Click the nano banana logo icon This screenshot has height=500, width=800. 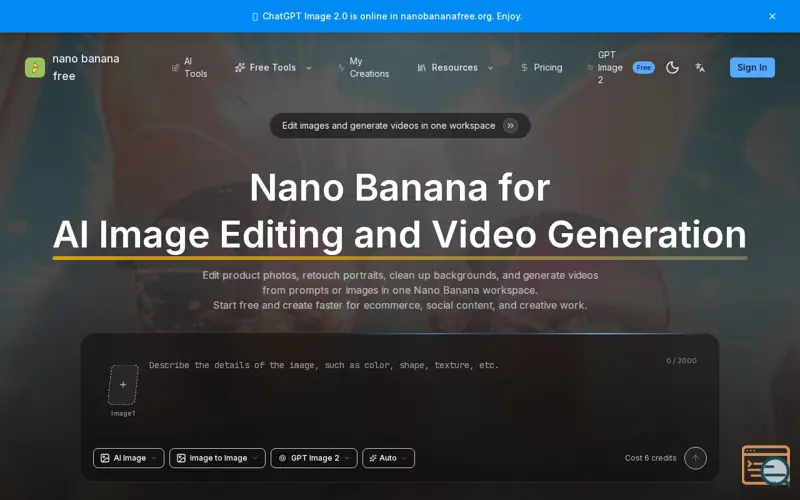click(35, 67)
